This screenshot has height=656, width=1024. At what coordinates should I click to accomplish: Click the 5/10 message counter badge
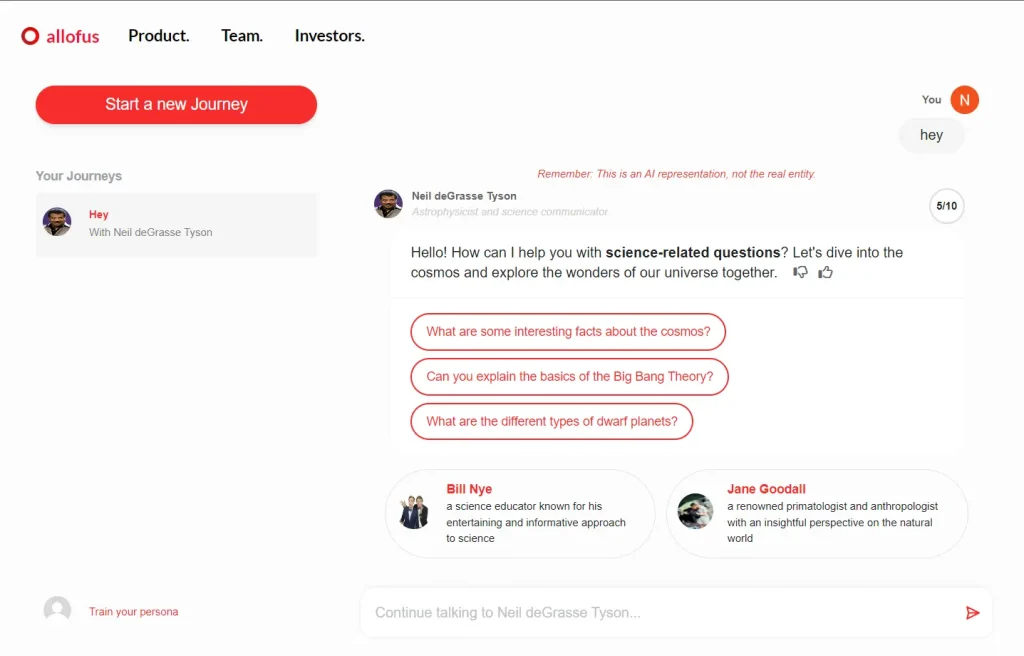pos(946,206)
